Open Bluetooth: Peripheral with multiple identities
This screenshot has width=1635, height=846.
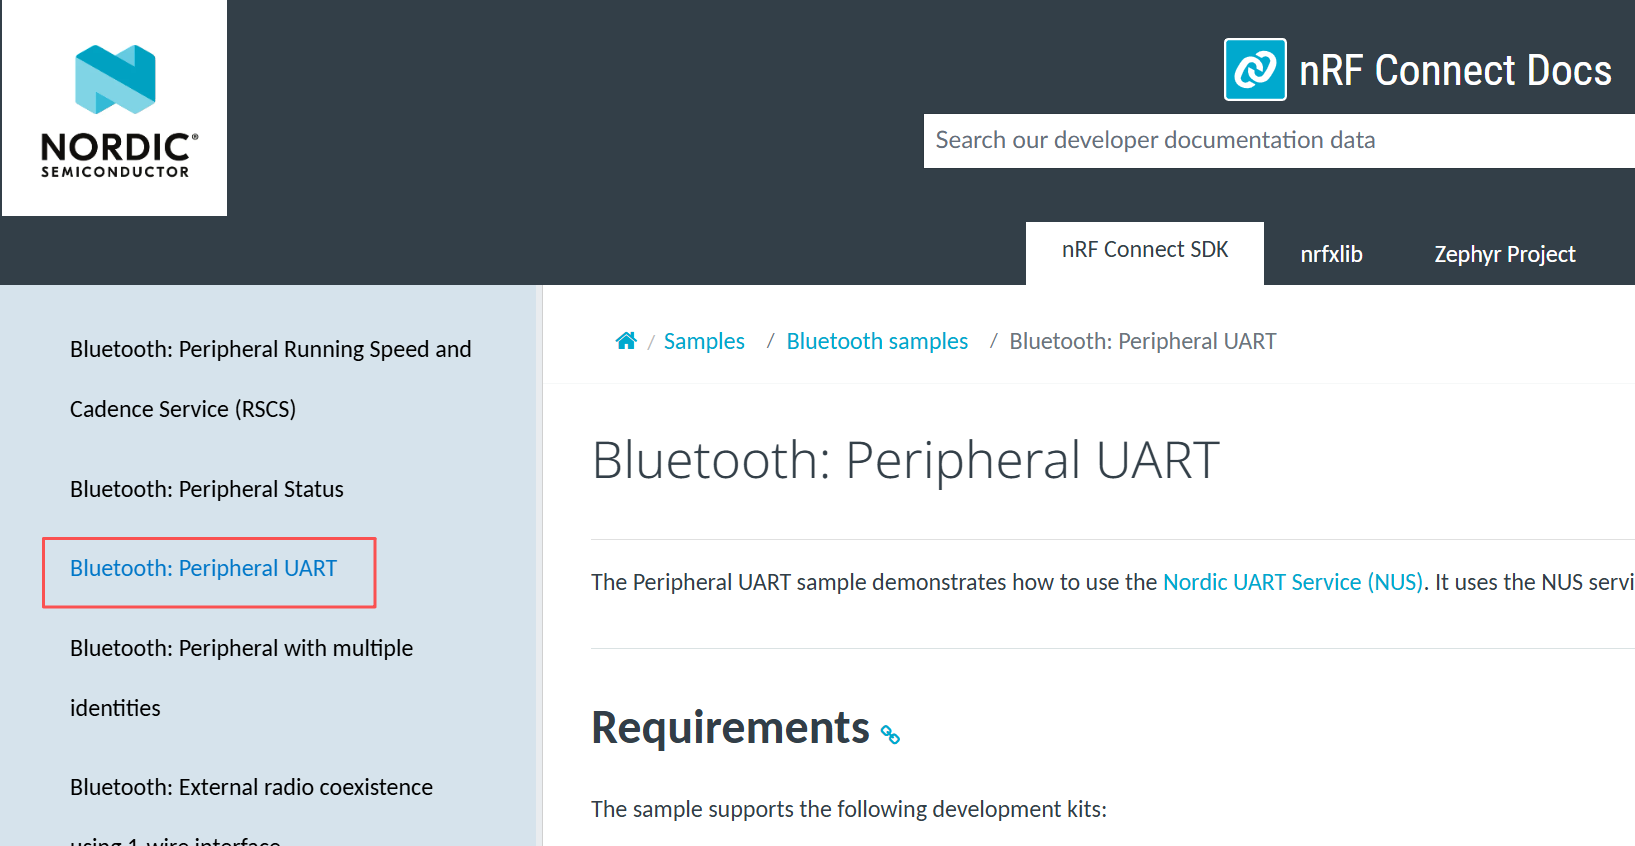tap(242, 678)
